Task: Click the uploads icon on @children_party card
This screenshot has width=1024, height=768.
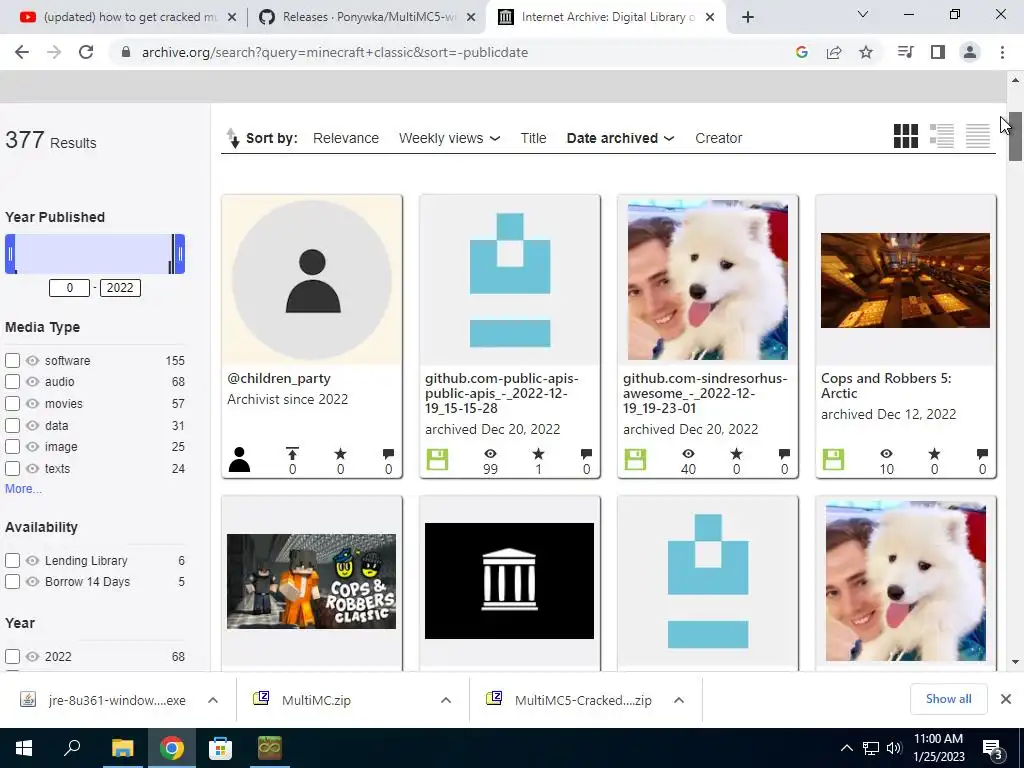Action: [293, 454]
